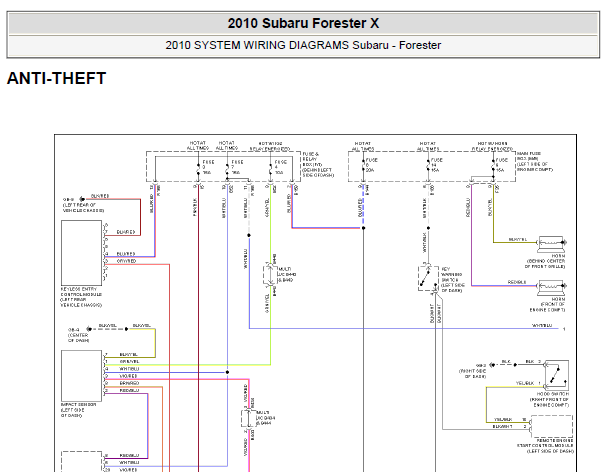Click the Multi J/C junction box on VIO/RED wire
The image size is (601, 472).
[248, 418]
